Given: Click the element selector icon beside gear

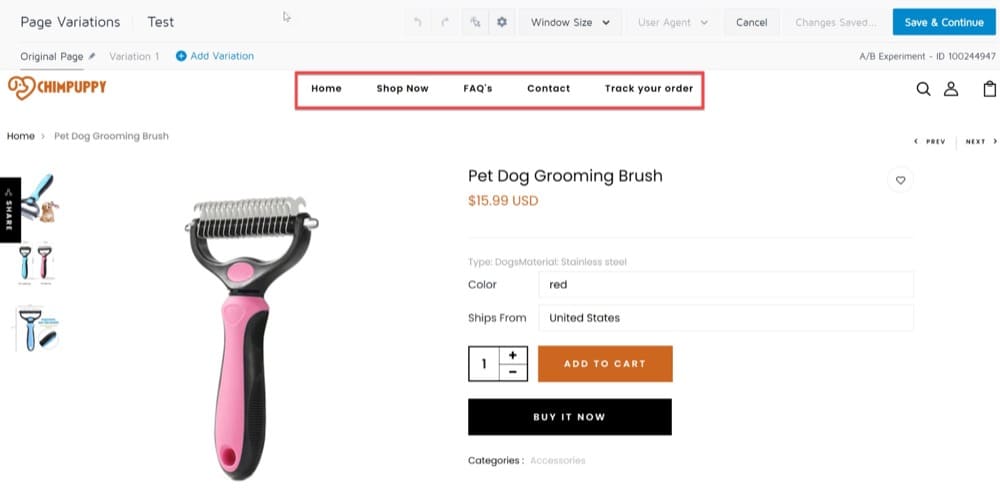Looking at the screenshot, I should point(475,22).
